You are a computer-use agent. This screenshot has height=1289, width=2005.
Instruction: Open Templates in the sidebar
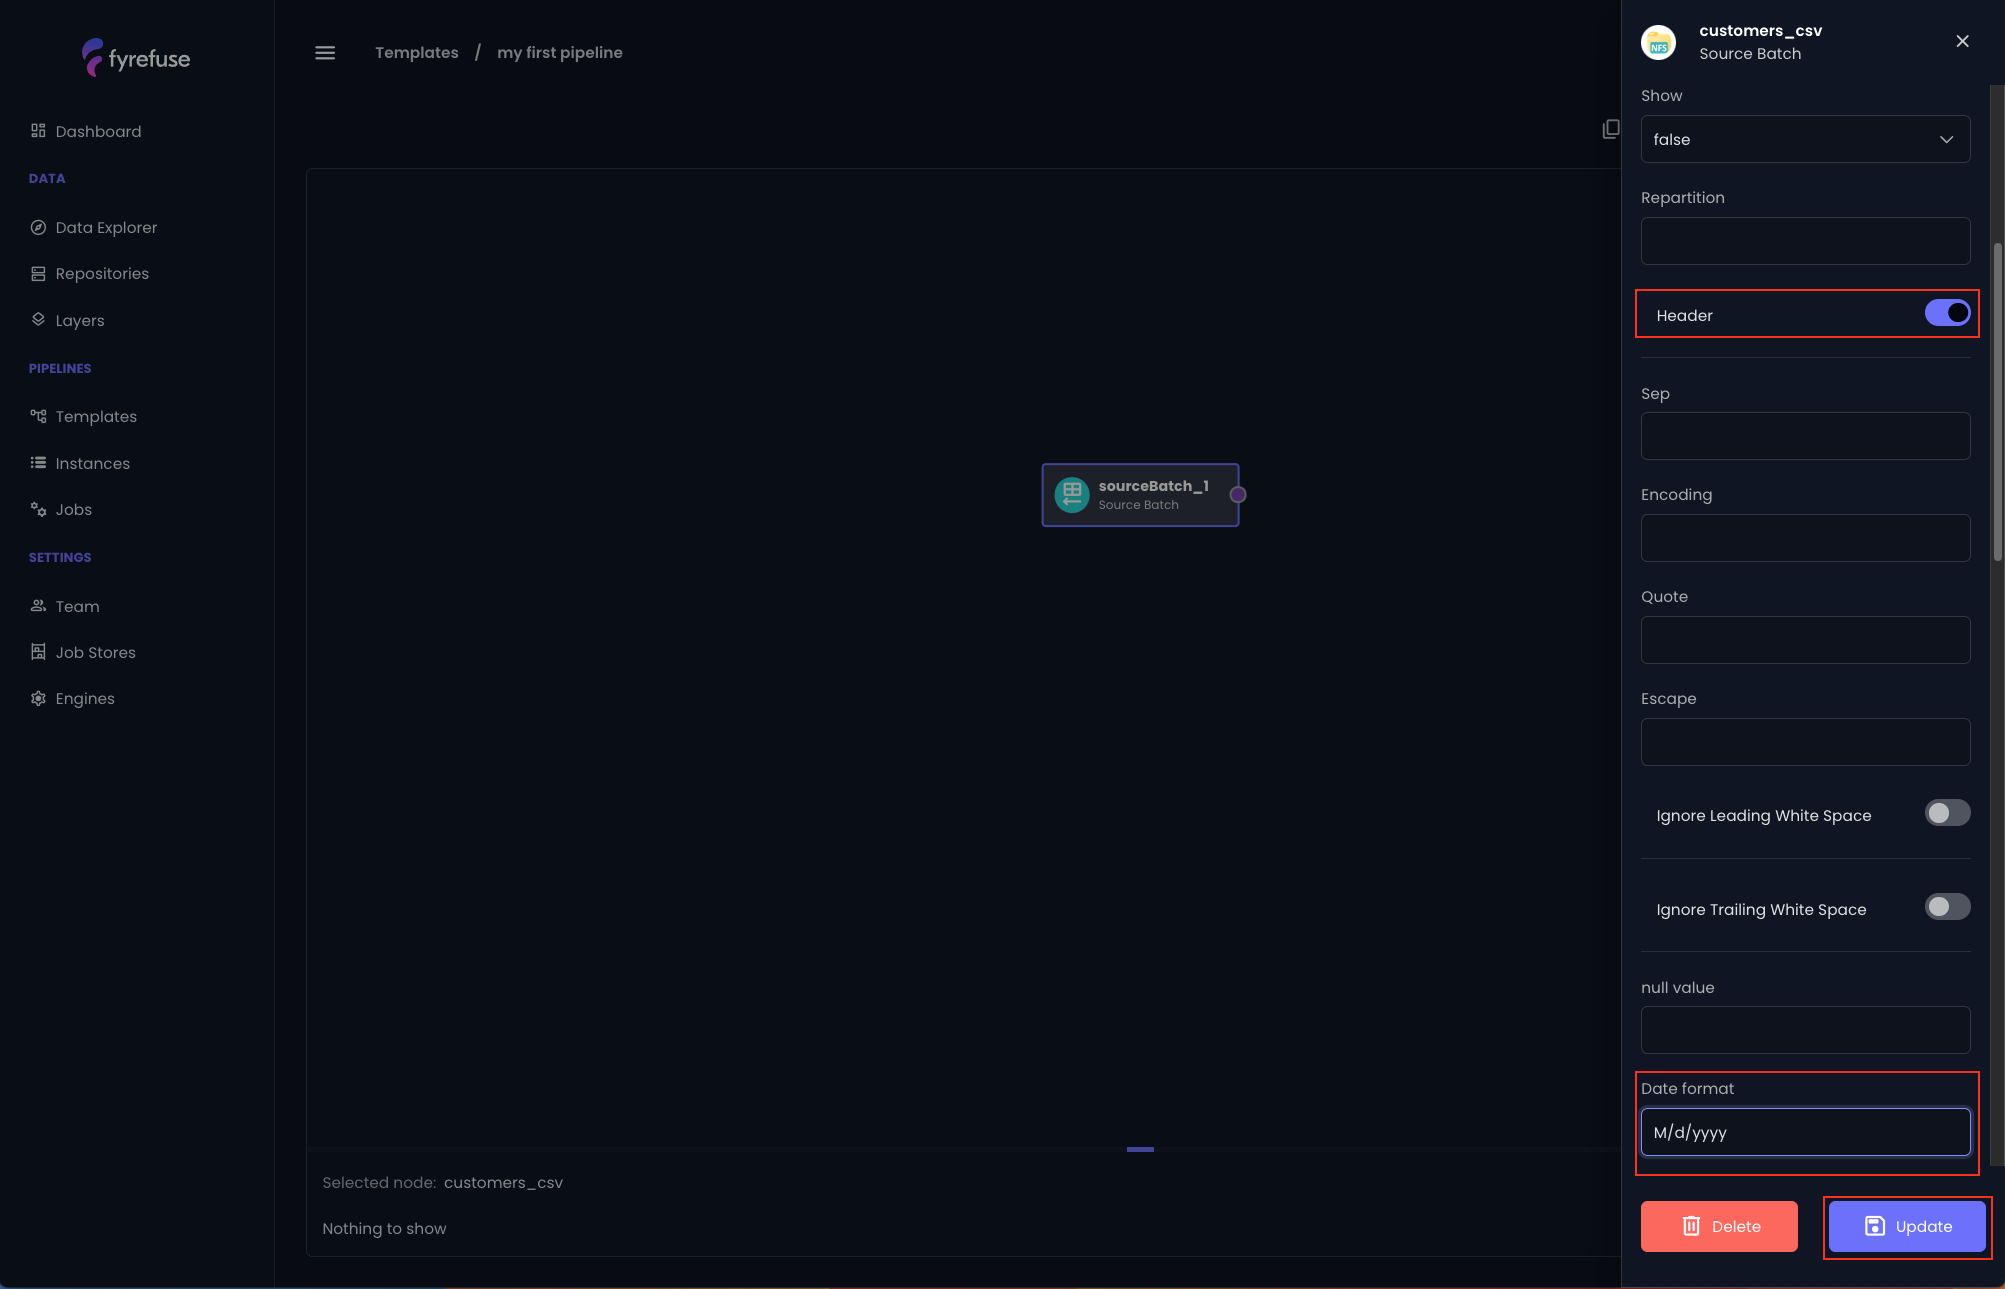coord(96,416)
